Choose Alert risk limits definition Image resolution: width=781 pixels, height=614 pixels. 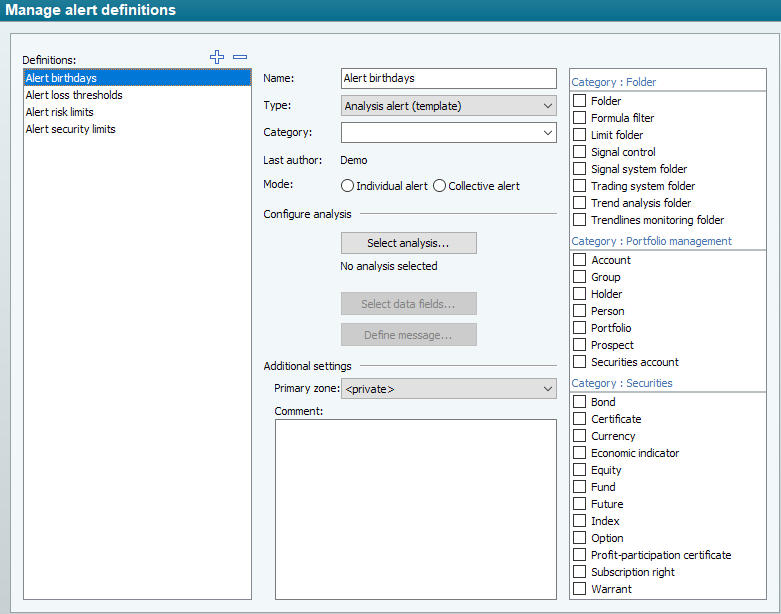coord(60,112)
